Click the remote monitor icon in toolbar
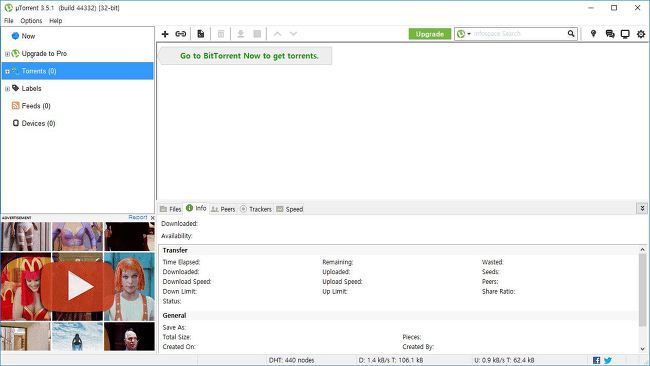Image resolution: width=650 pixels, height=366 pixels. tap(625, 34)
